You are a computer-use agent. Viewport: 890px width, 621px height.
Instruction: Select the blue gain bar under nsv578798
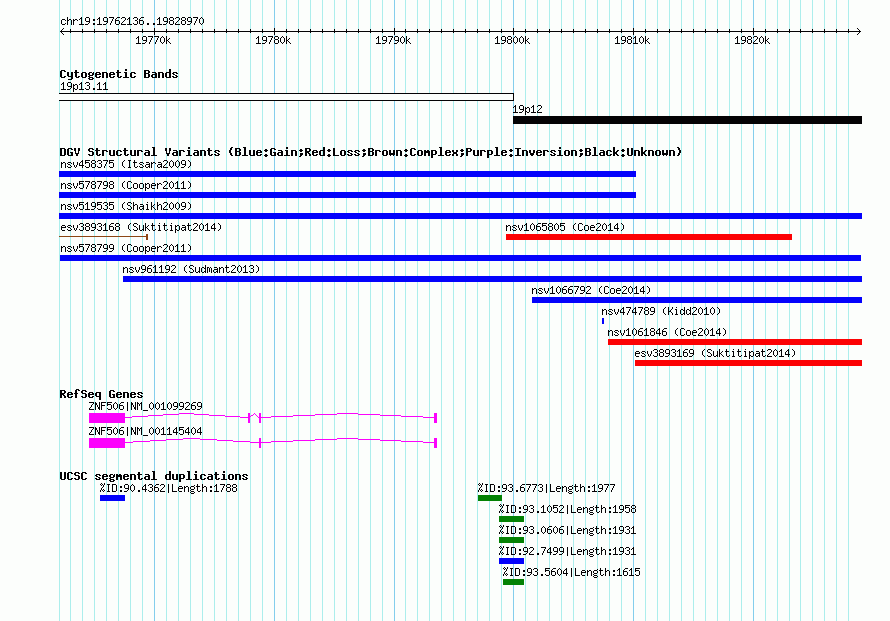tap(347, 195)
